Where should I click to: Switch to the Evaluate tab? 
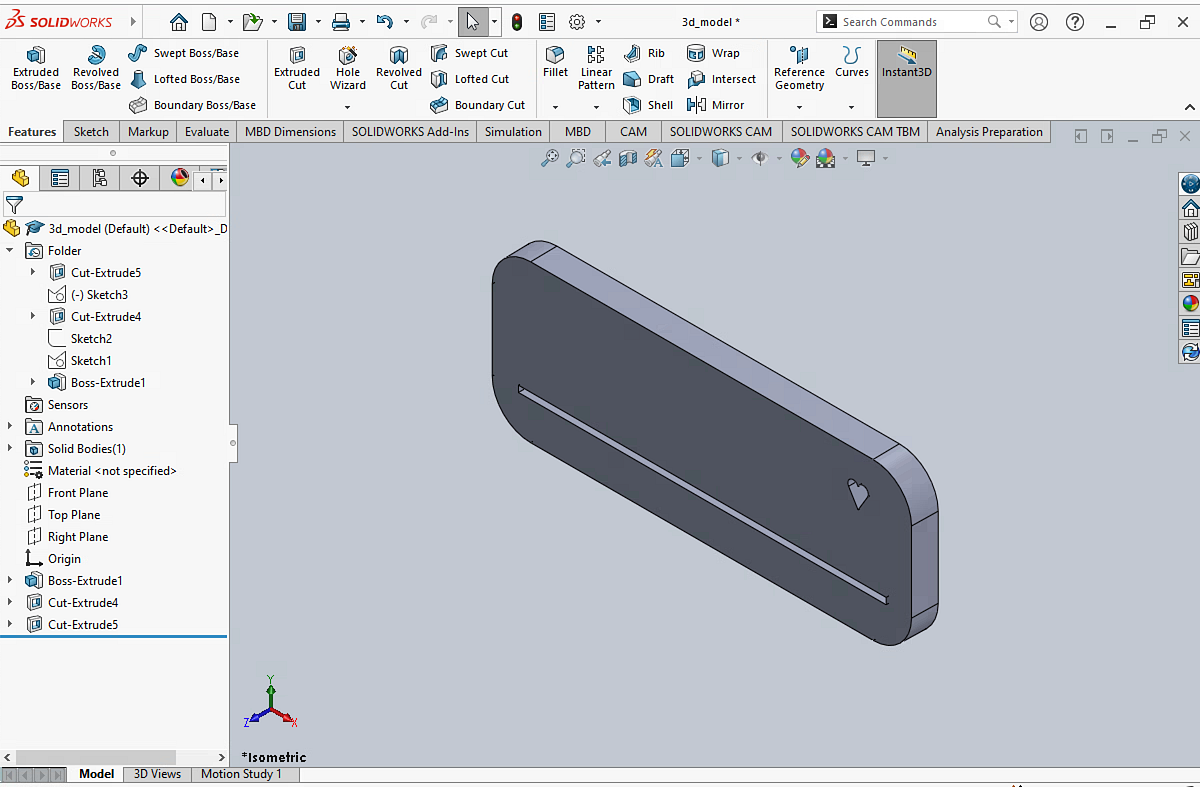(x=207, y=131)
